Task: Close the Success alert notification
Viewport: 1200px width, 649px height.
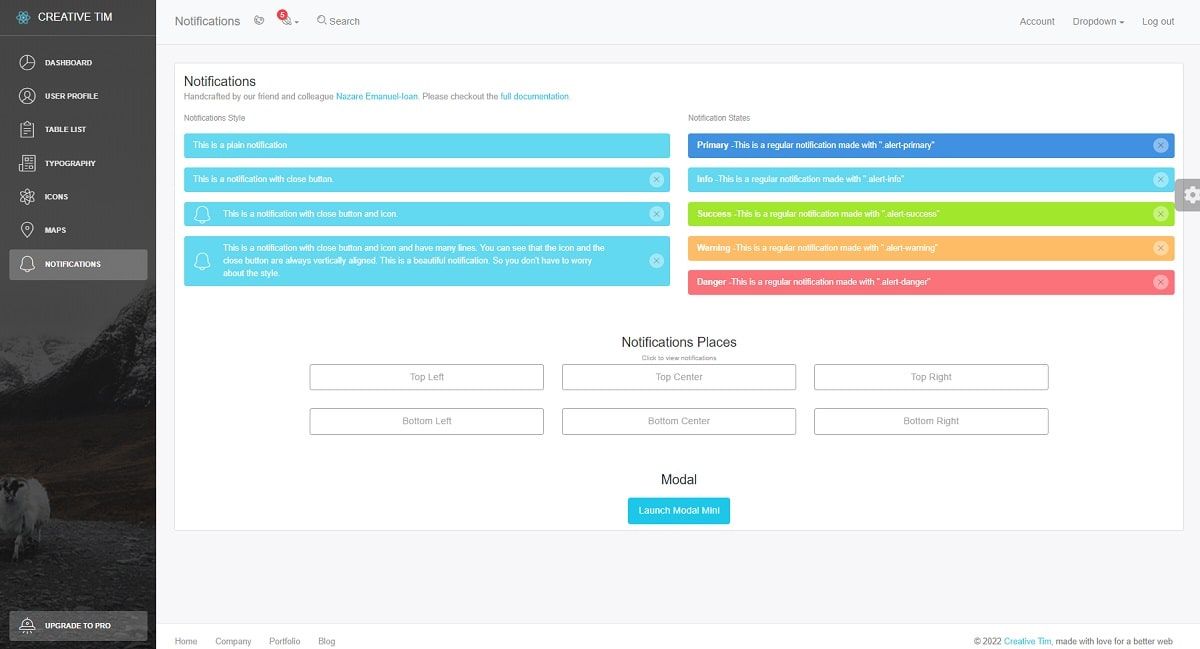Action: click(1161, 213)
